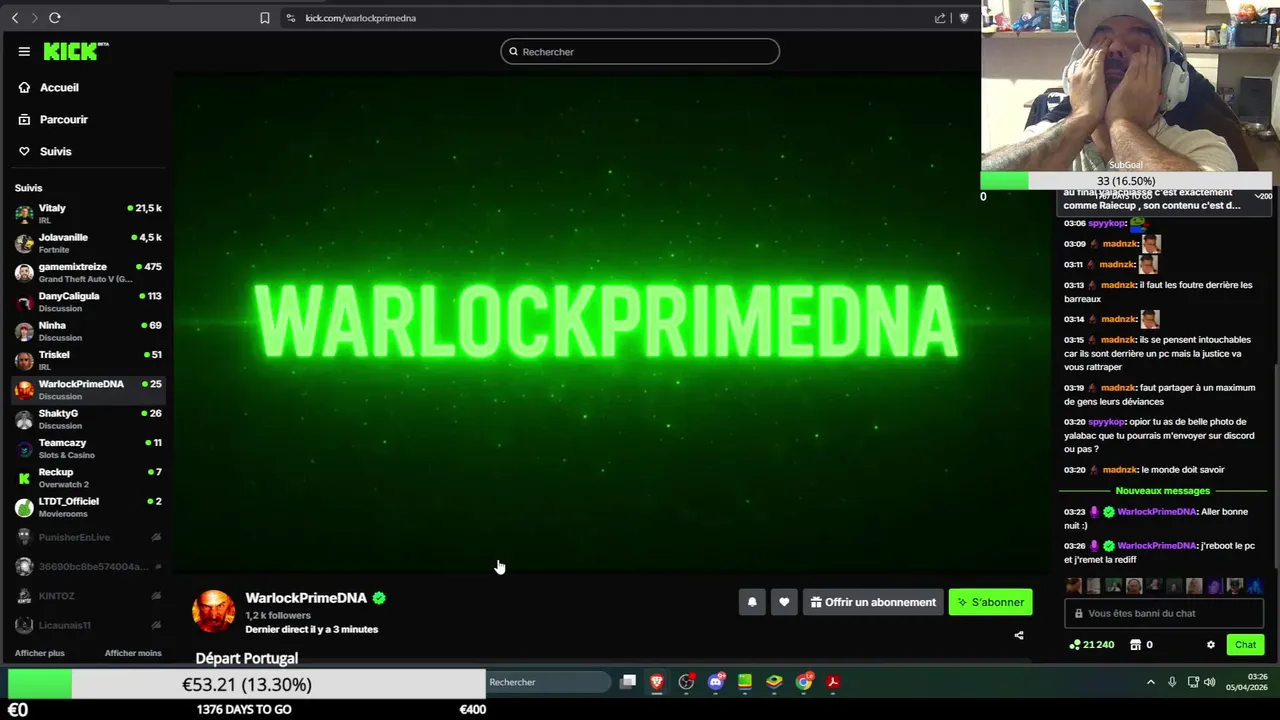Click the green S'abonner button
The image size is (1280, 720).
990,602
